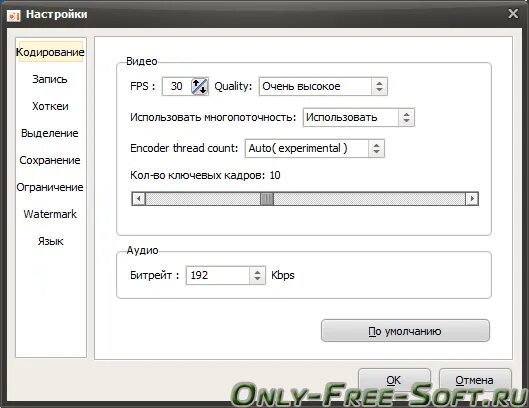This screenshot has width=529, height=408.
Task: Click the По умолчанию button
Action: pyautogui.click(x=405, y=331)
